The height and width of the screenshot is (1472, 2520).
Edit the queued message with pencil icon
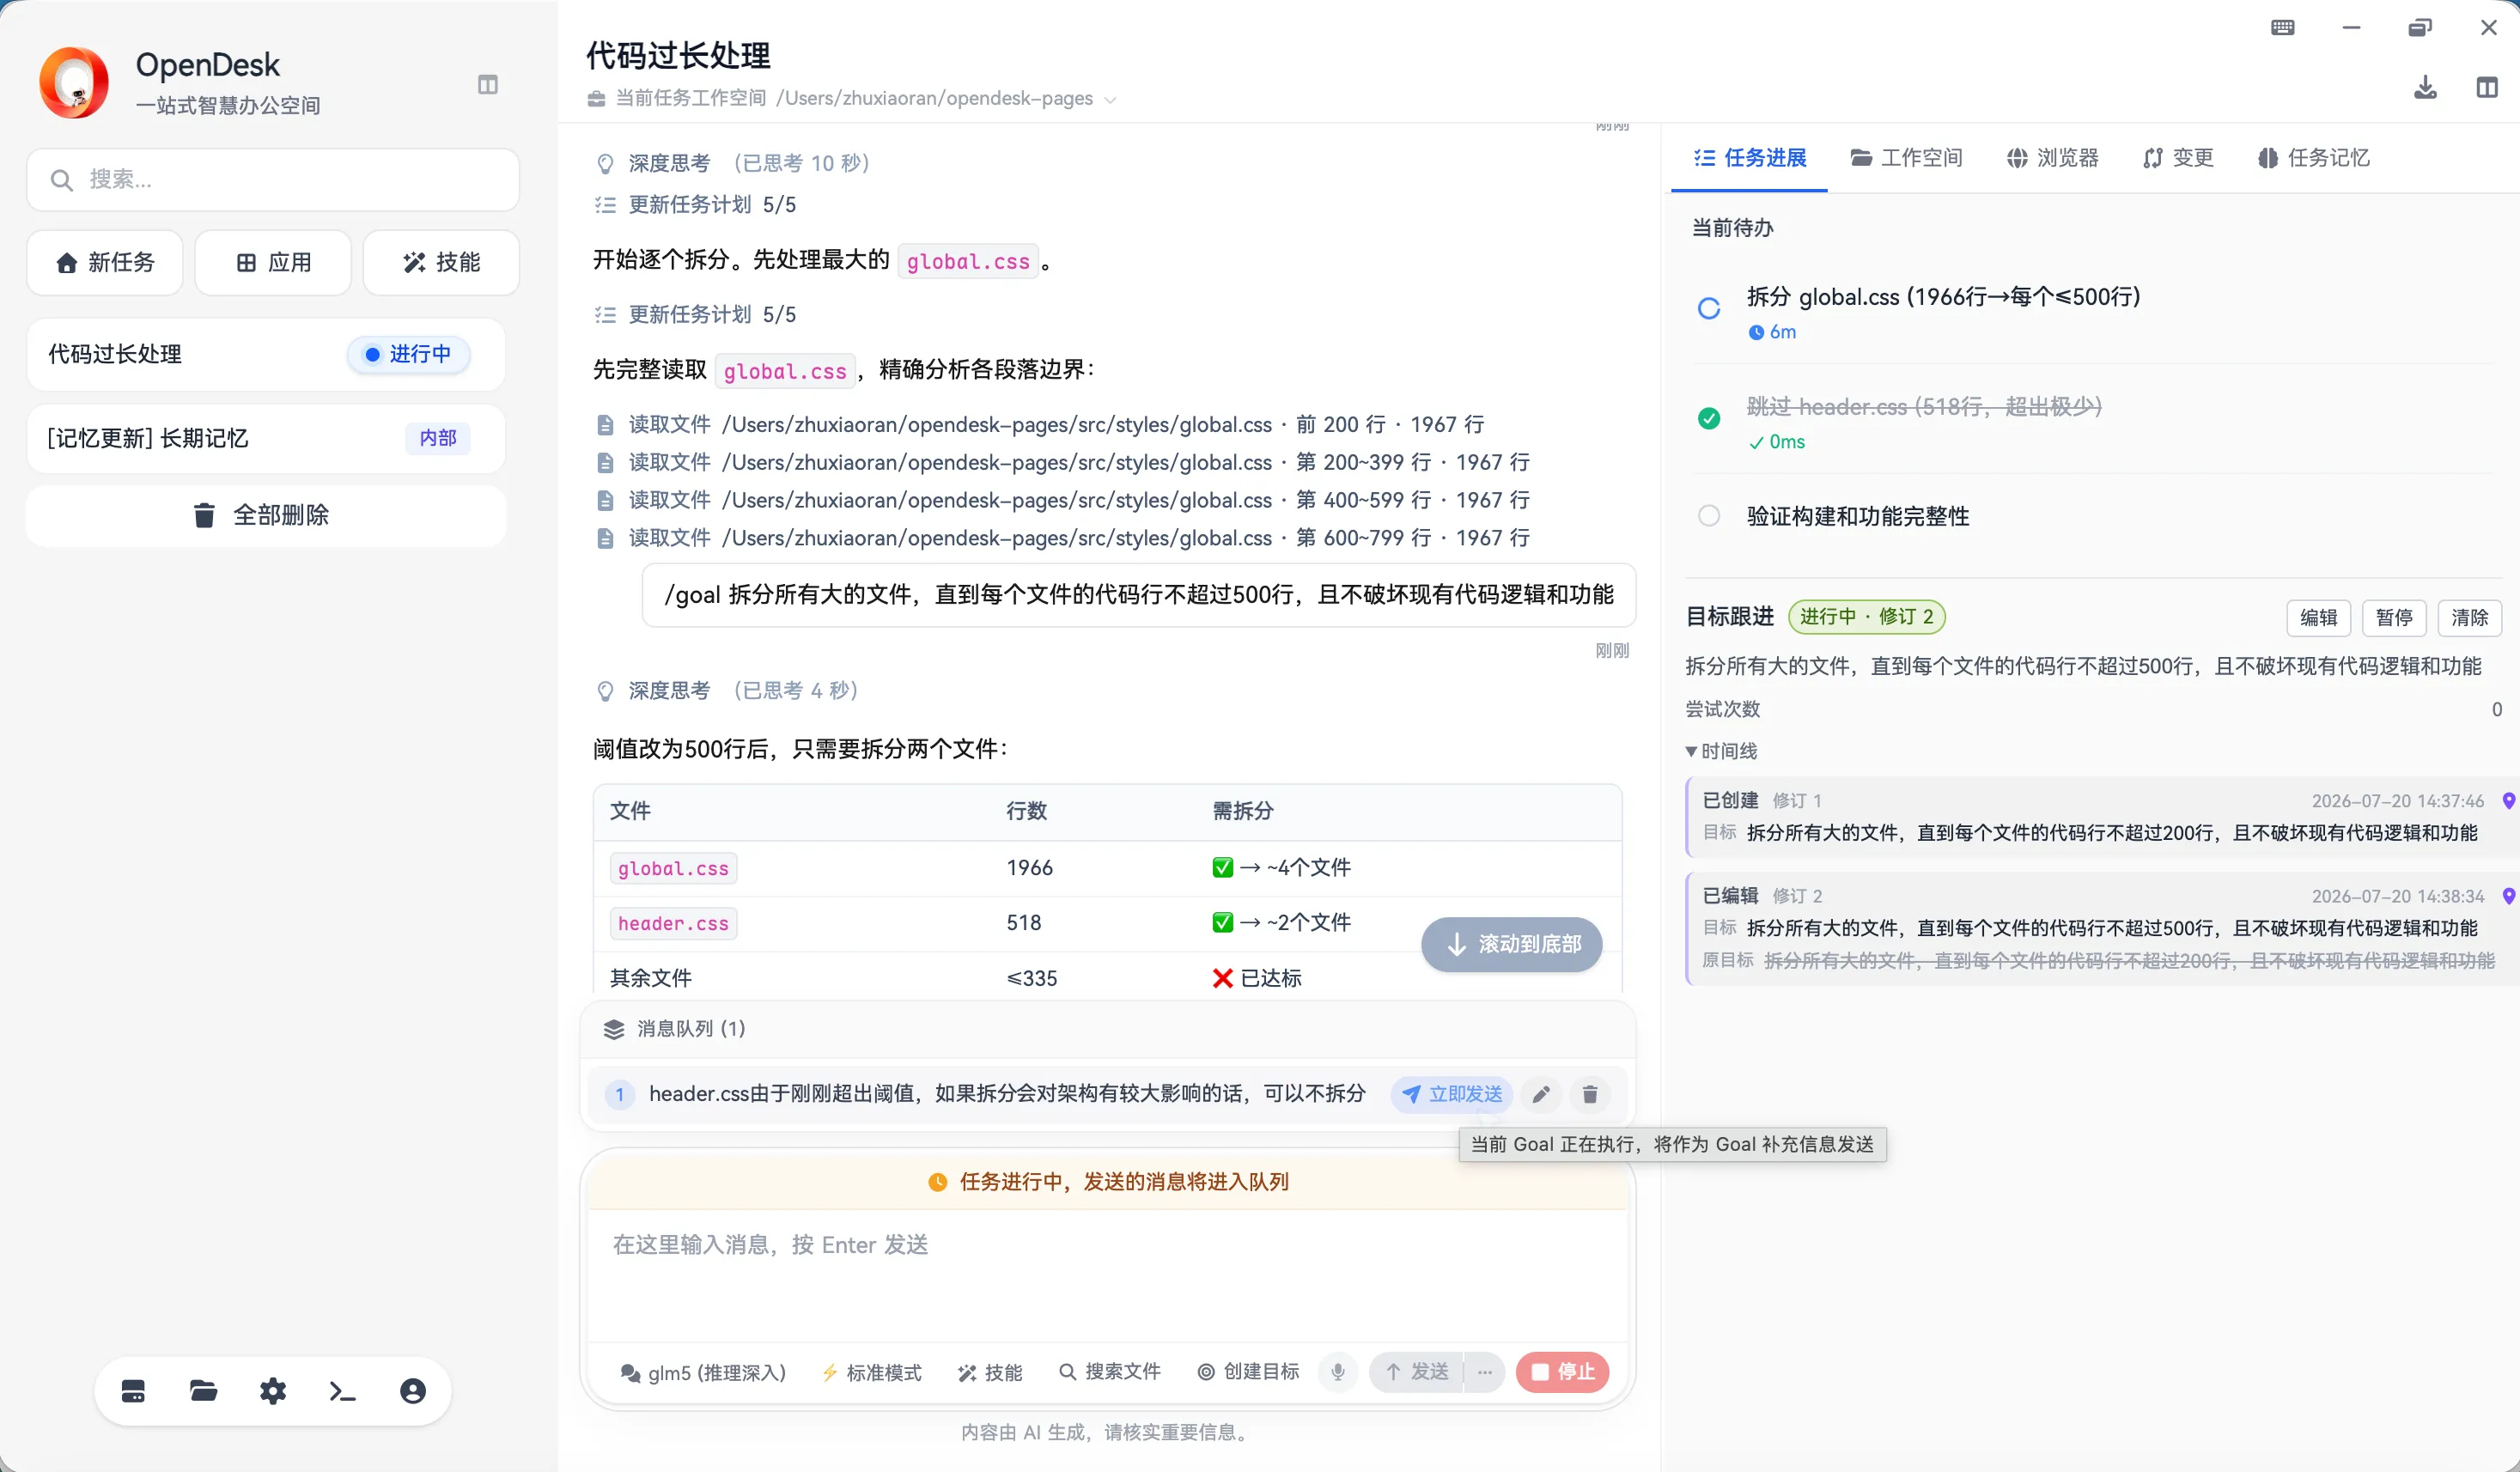[1541, 1094]
